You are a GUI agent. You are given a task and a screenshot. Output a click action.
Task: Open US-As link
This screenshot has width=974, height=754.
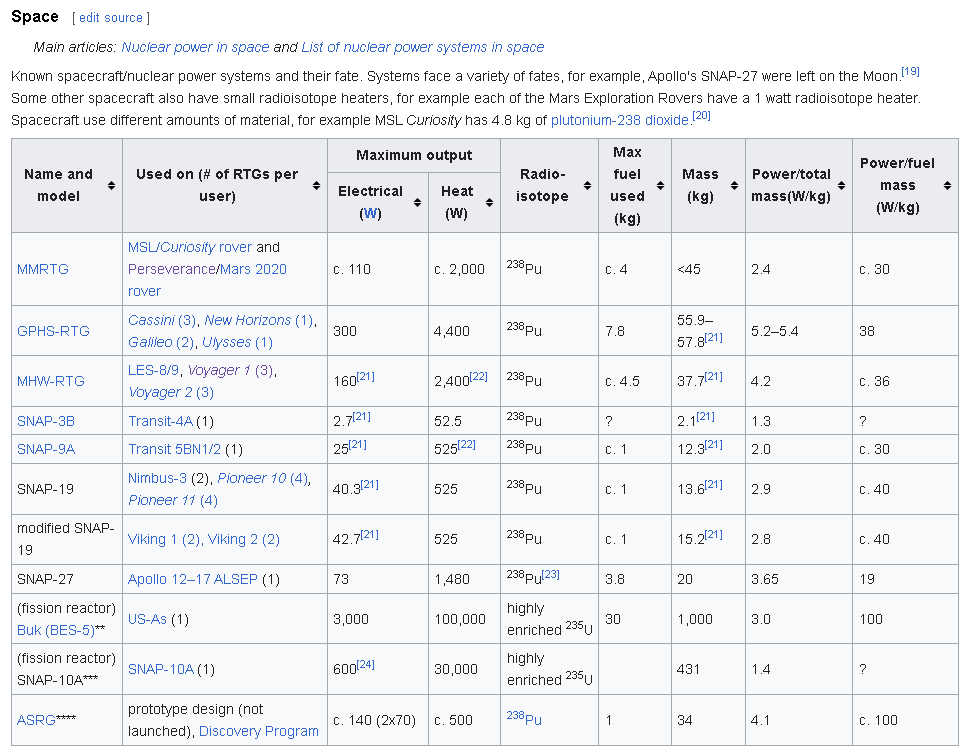pos(147,620)
